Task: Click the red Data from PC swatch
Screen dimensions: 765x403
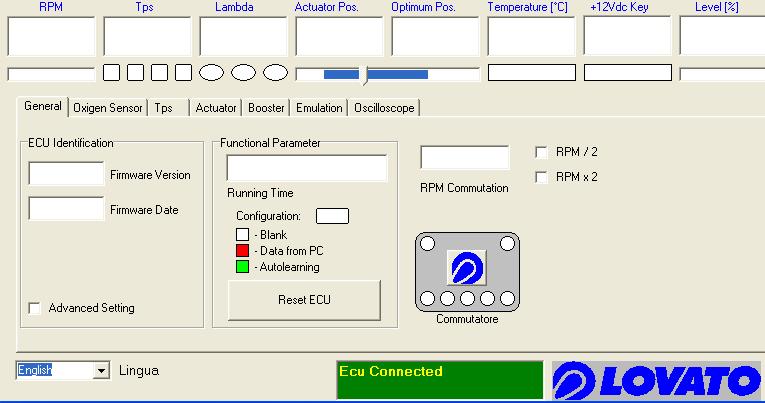Action: 242,251
